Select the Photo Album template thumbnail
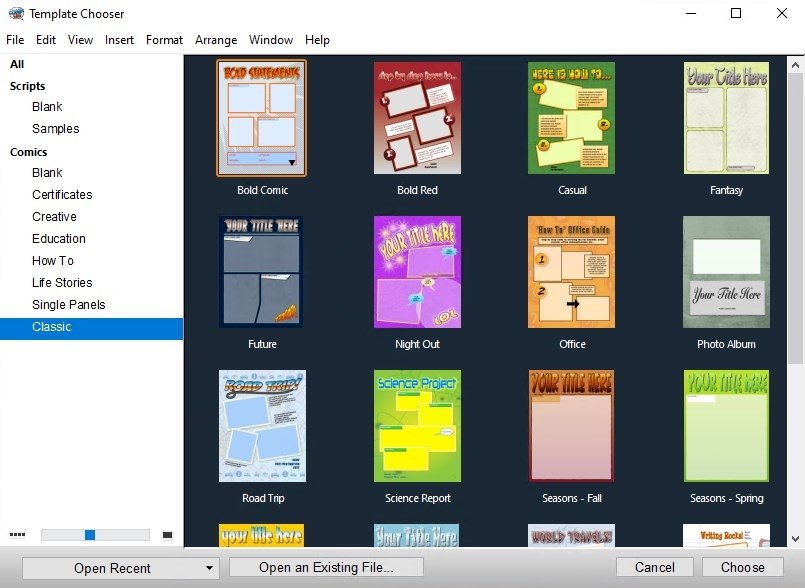This screenshot has width=805, height=588. click(x=726, y=272)
